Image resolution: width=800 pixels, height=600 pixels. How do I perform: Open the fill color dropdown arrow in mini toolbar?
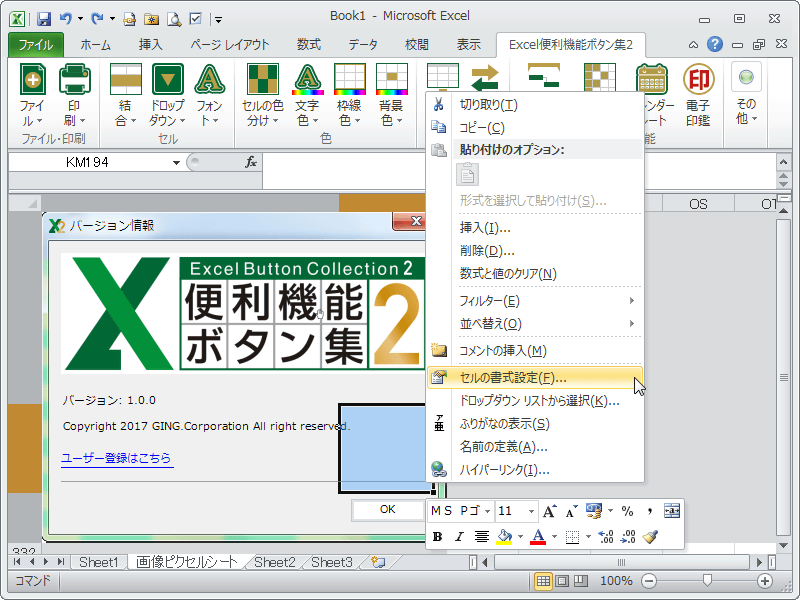click(x=520, y=537)
